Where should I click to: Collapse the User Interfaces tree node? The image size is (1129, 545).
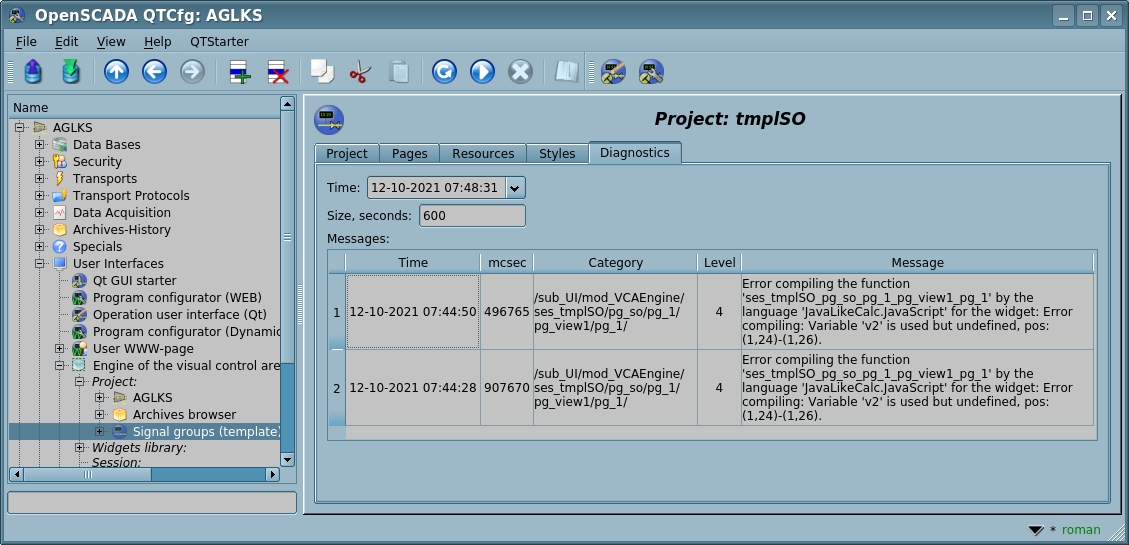(x=40, y=264)
